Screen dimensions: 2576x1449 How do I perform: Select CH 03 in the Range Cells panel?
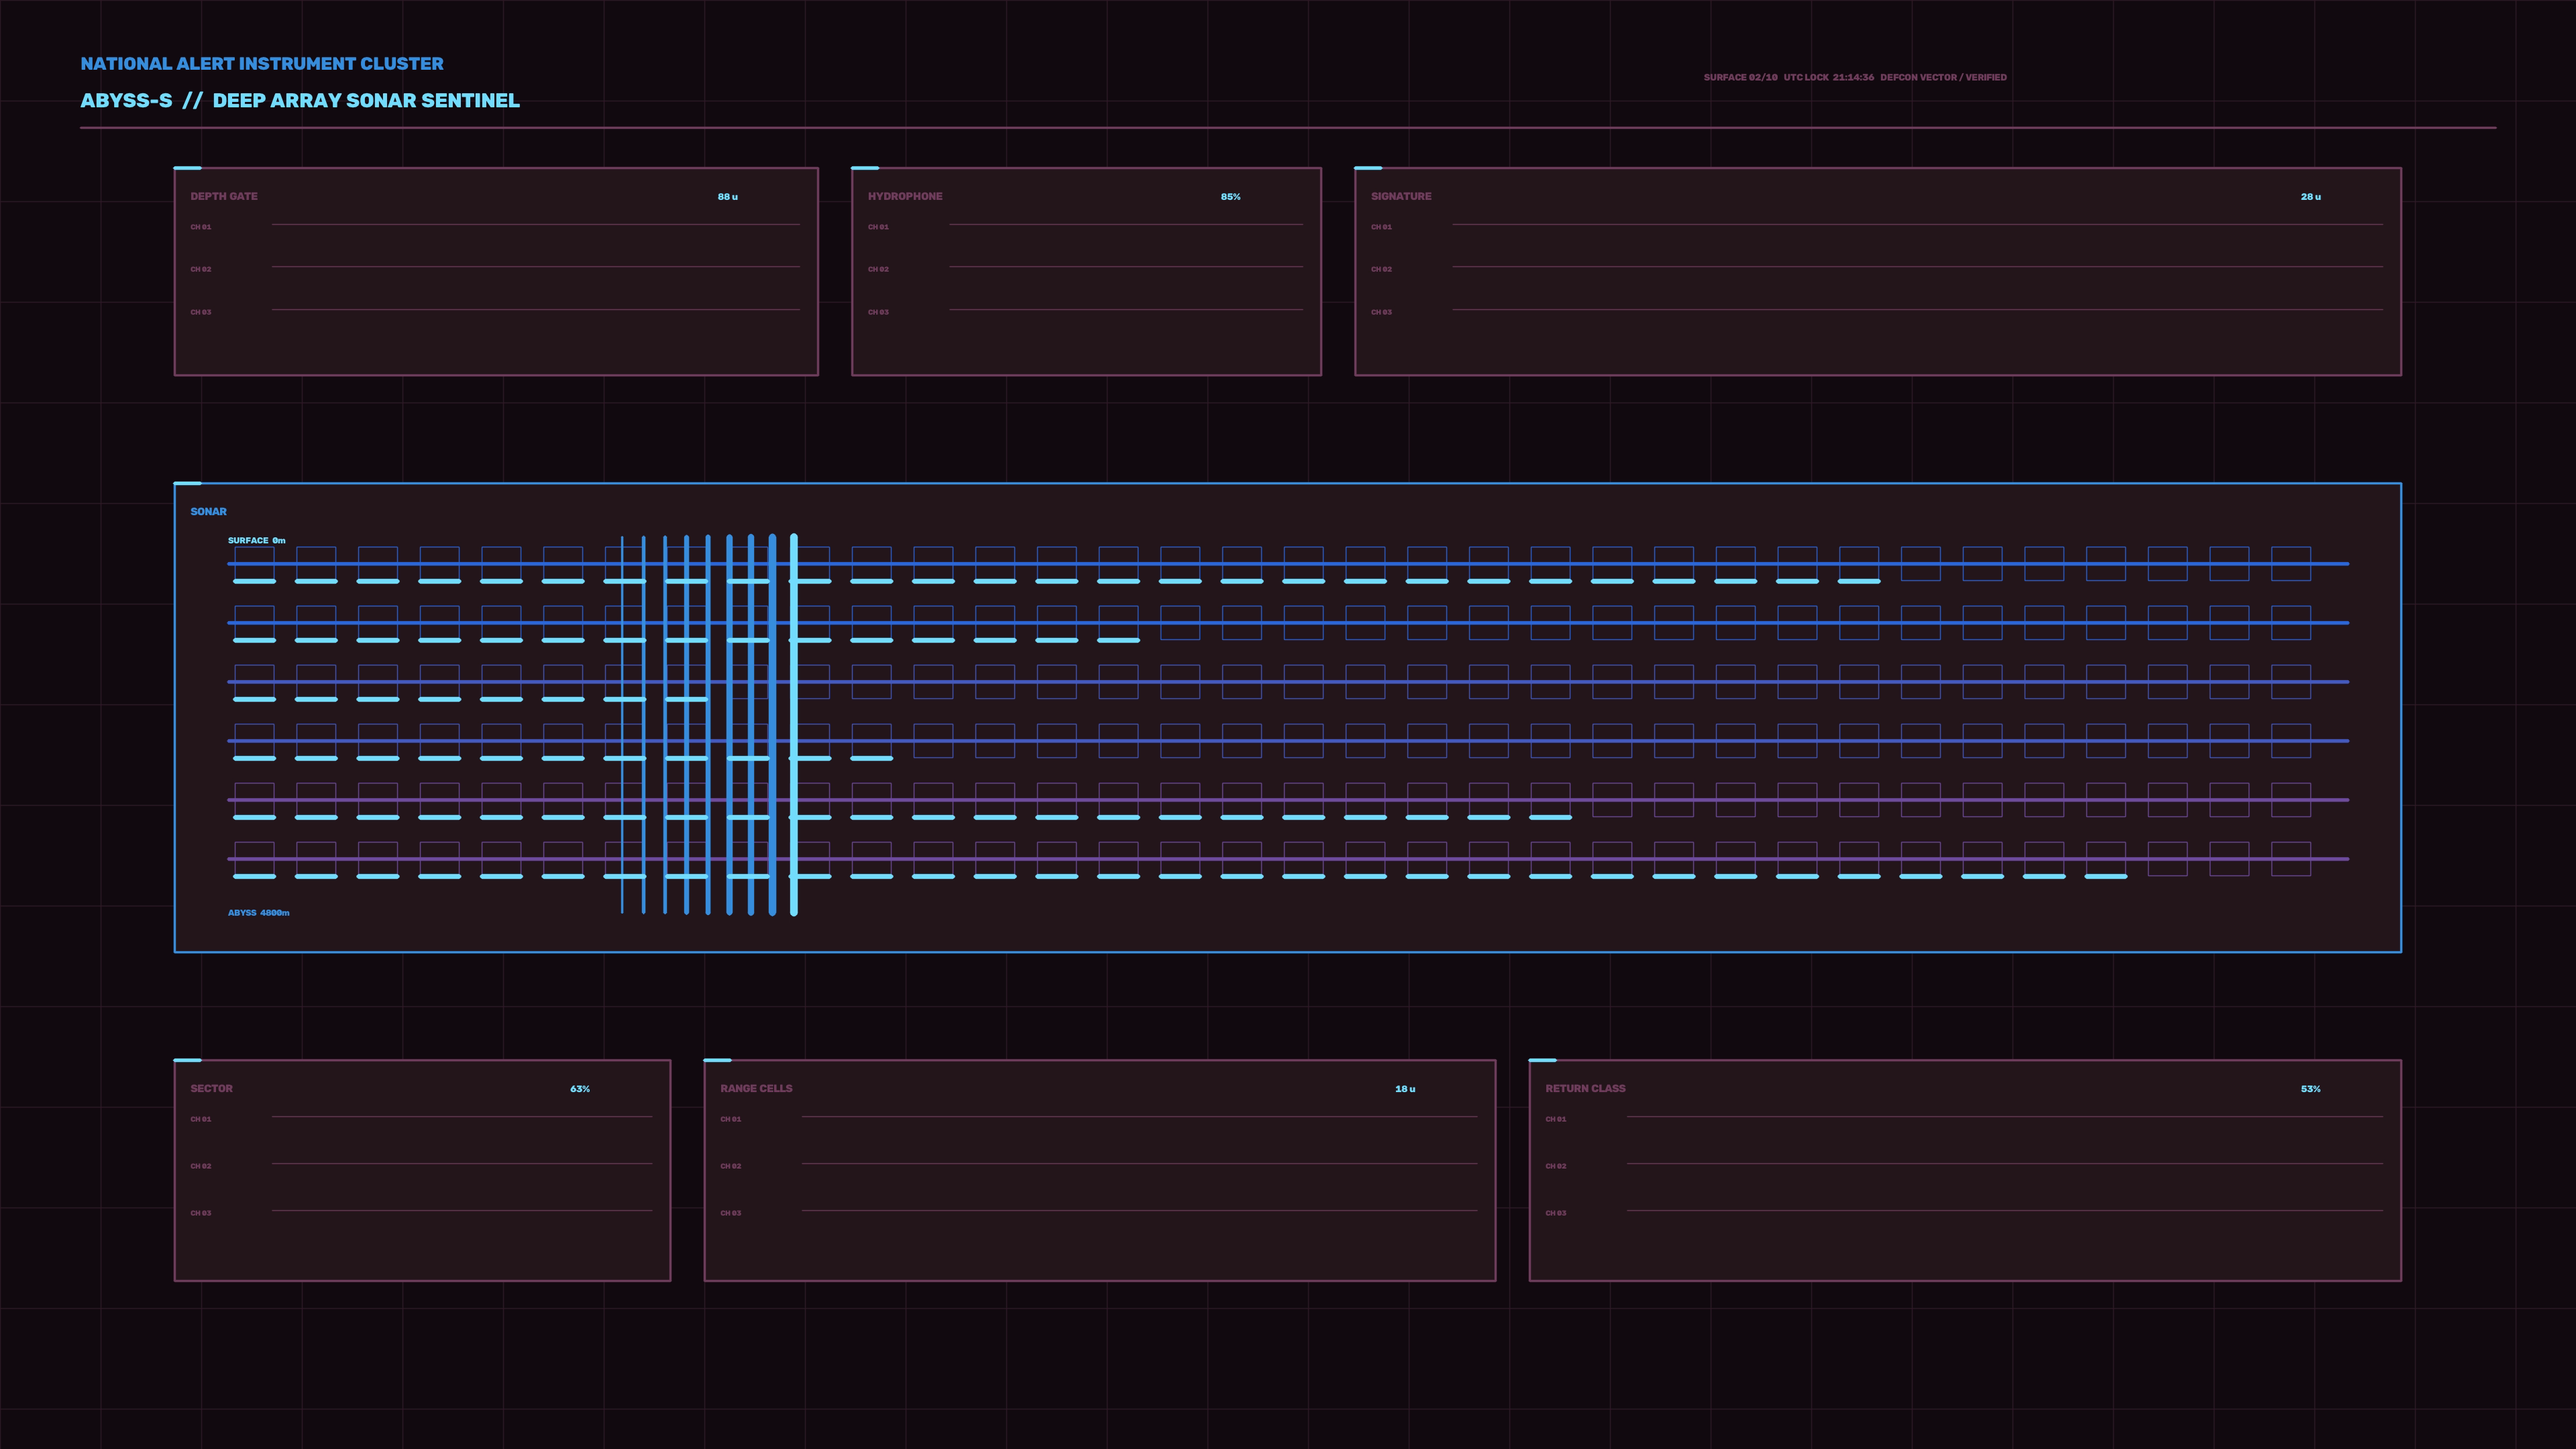click(x=731, y=1213)
